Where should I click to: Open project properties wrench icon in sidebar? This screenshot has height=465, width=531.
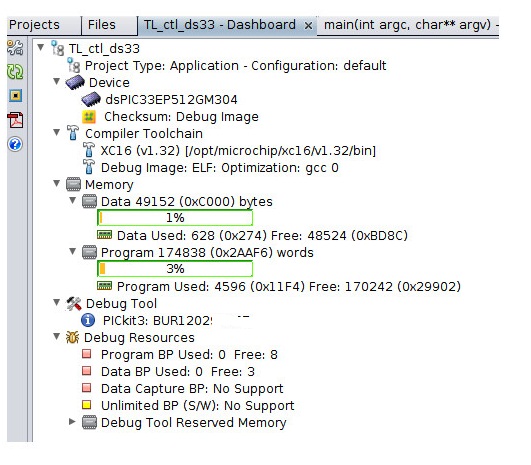15,47
